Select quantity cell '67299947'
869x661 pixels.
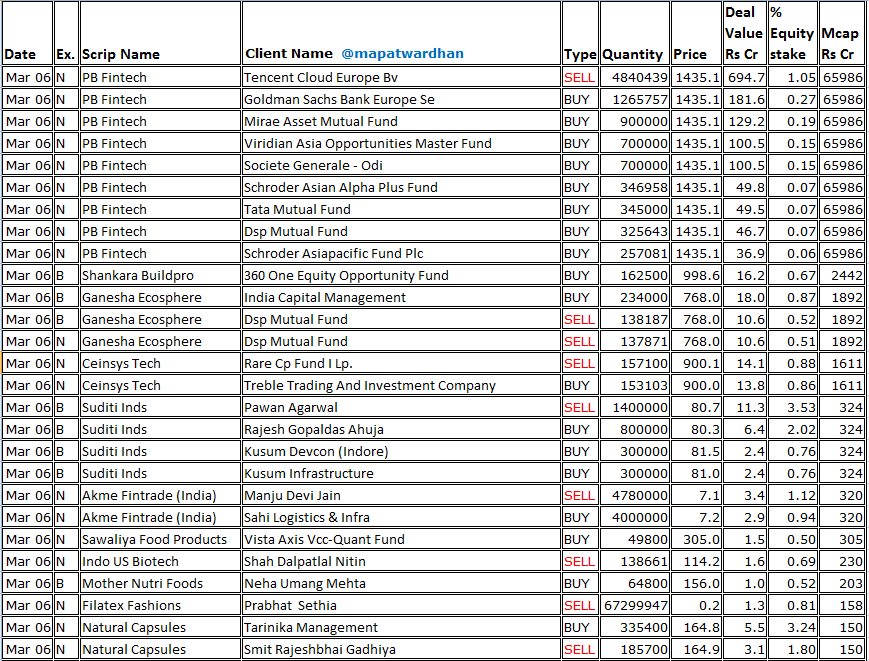coord(635,606)
